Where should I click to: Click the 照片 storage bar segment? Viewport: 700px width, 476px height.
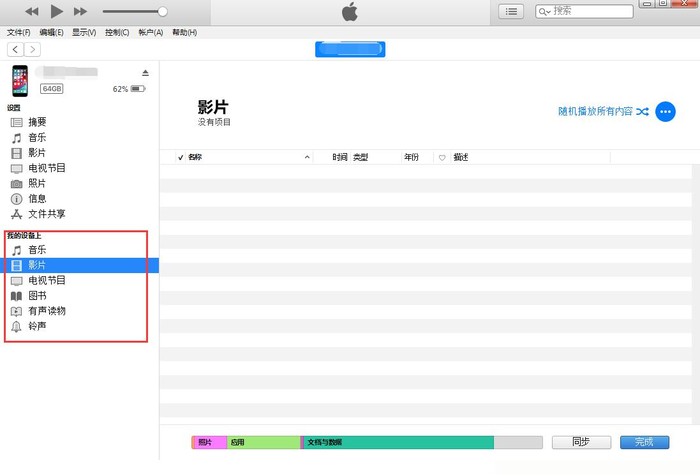(209, 442)
